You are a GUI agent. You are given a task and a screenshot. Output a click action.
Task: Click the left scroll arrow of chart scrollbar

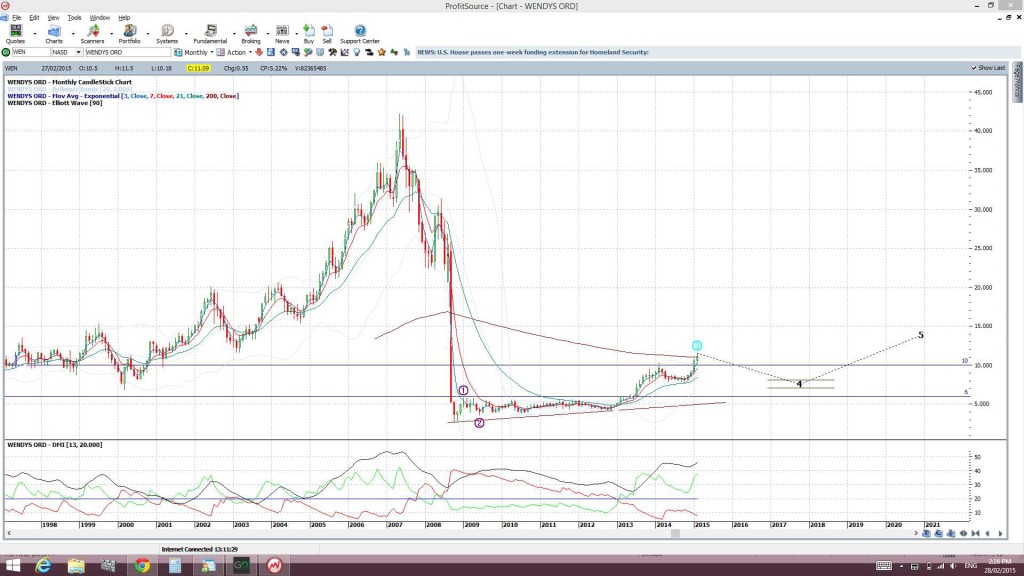(8, 534)
